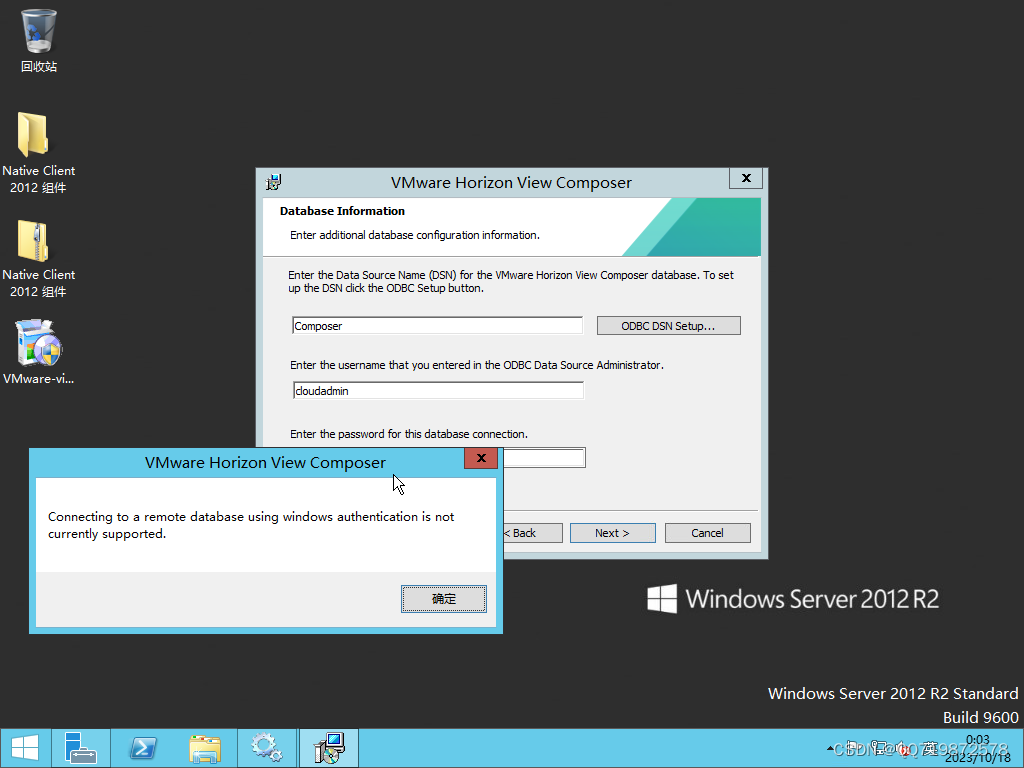Click the installer icon in Composer title bar
This screenshot has height=768, width=1024.
point(274,182)
